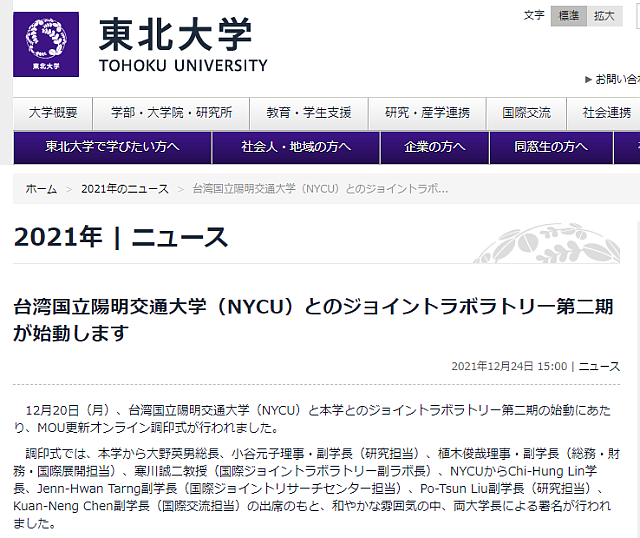This screenshot has width=640, height=538.
Task: Go to 同窓生の方へ page
Action: pos(551,147)
